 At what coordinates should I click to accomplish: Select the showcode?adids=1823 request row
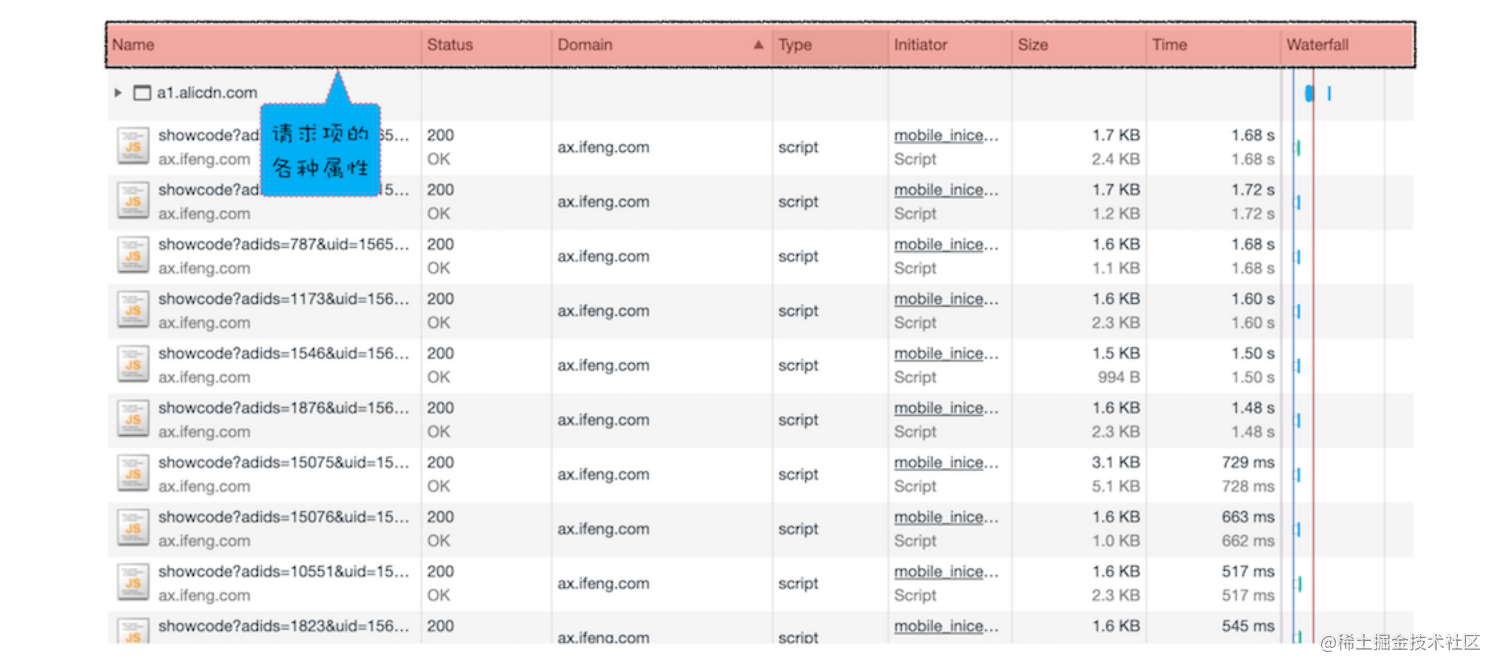coord(284,627)
